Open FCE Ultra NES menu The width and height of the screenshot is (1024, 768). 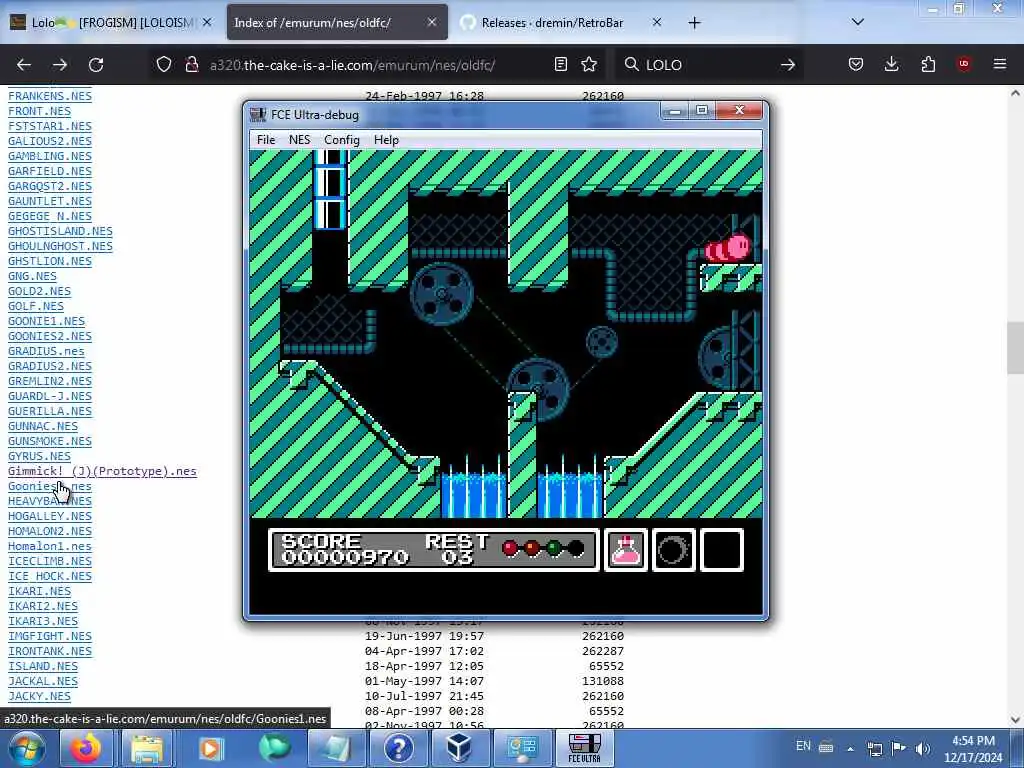[x=300, y=140]
